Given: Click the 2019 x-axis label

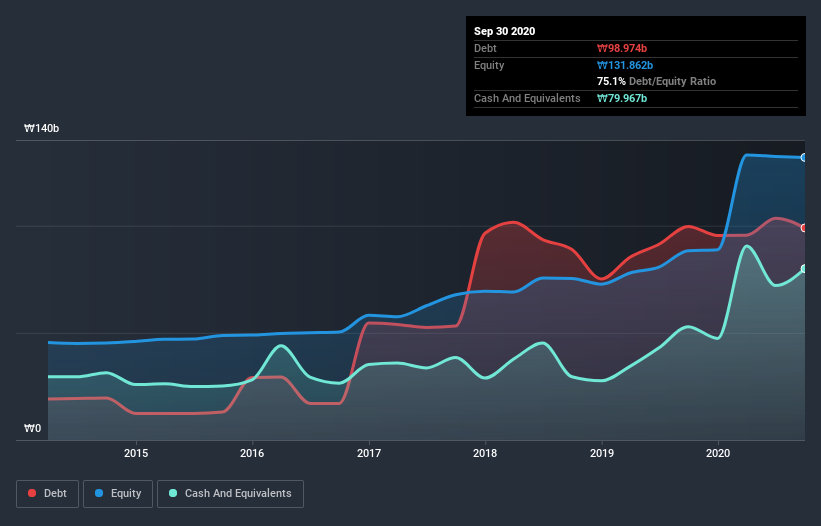Looking at the screenshot, I should coord(602,453).
